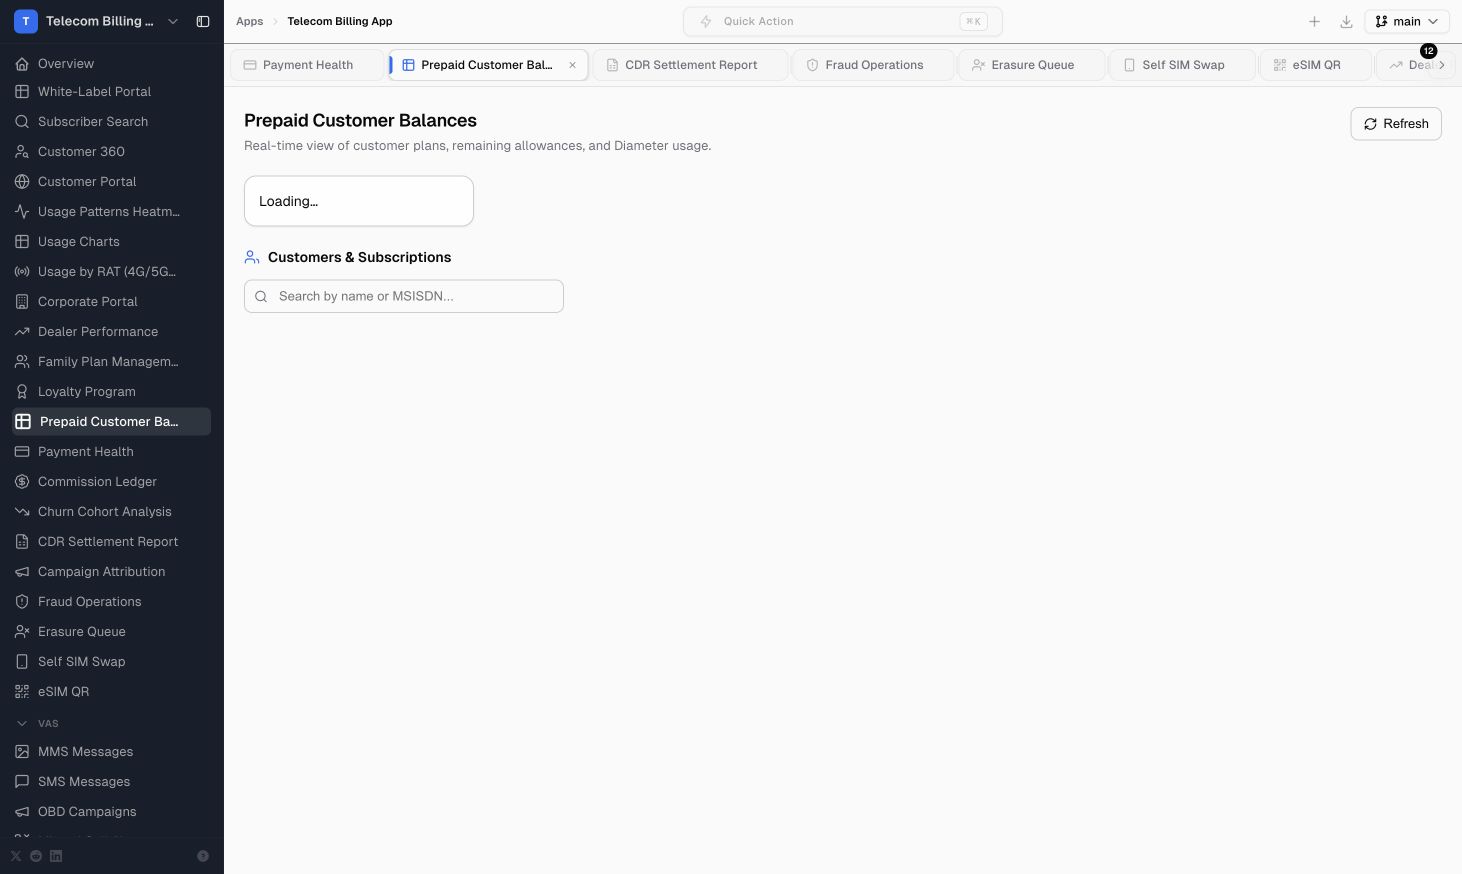1462x874 pixels.
Task: Click the round button at sidebar bottom right
Action: tap(203, 856)
